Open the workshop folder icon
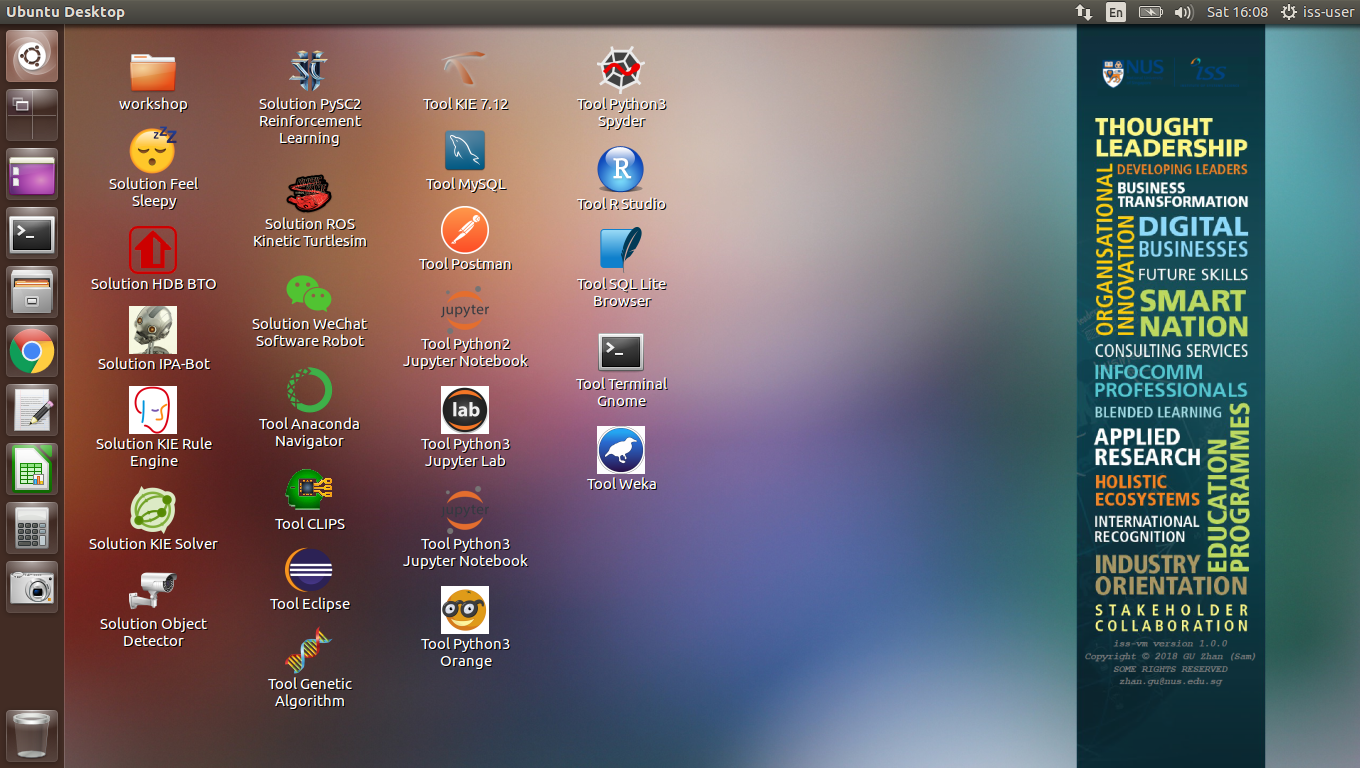 pos(153,72)
